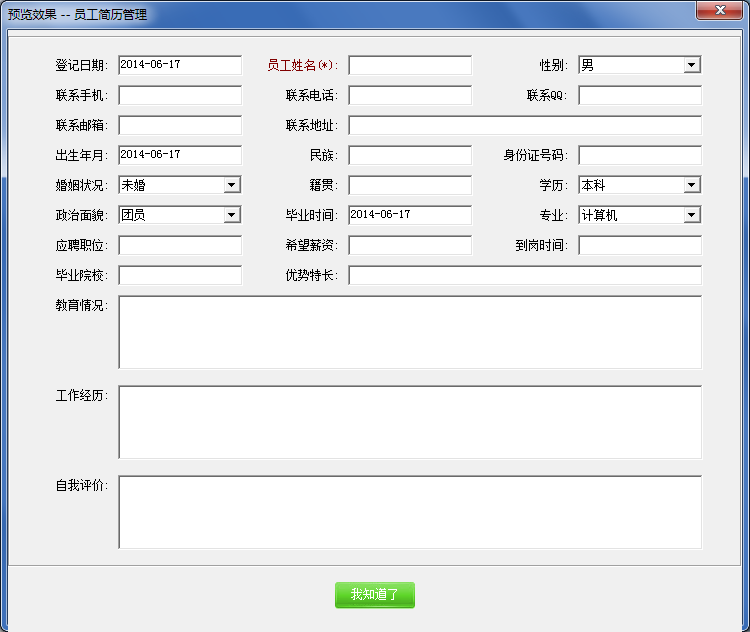
Task: Click the 工作经历 label text
Action: [82, 395]
